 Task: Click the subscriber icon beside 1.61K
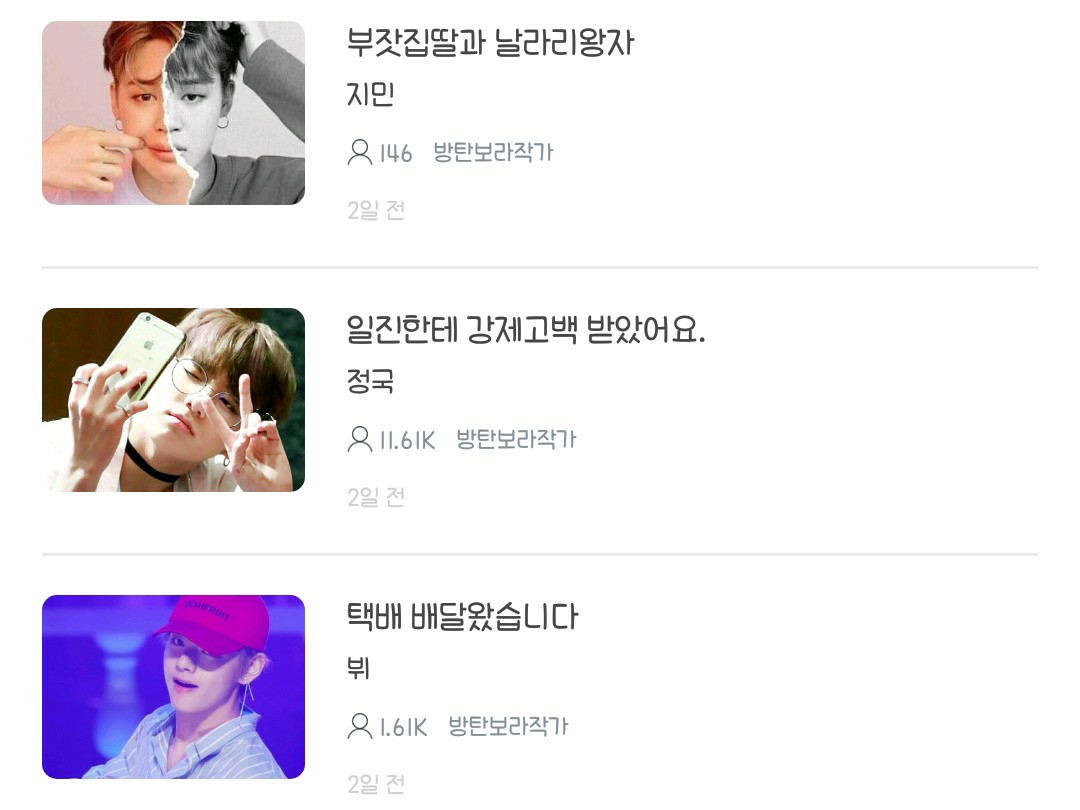[360, 726]
